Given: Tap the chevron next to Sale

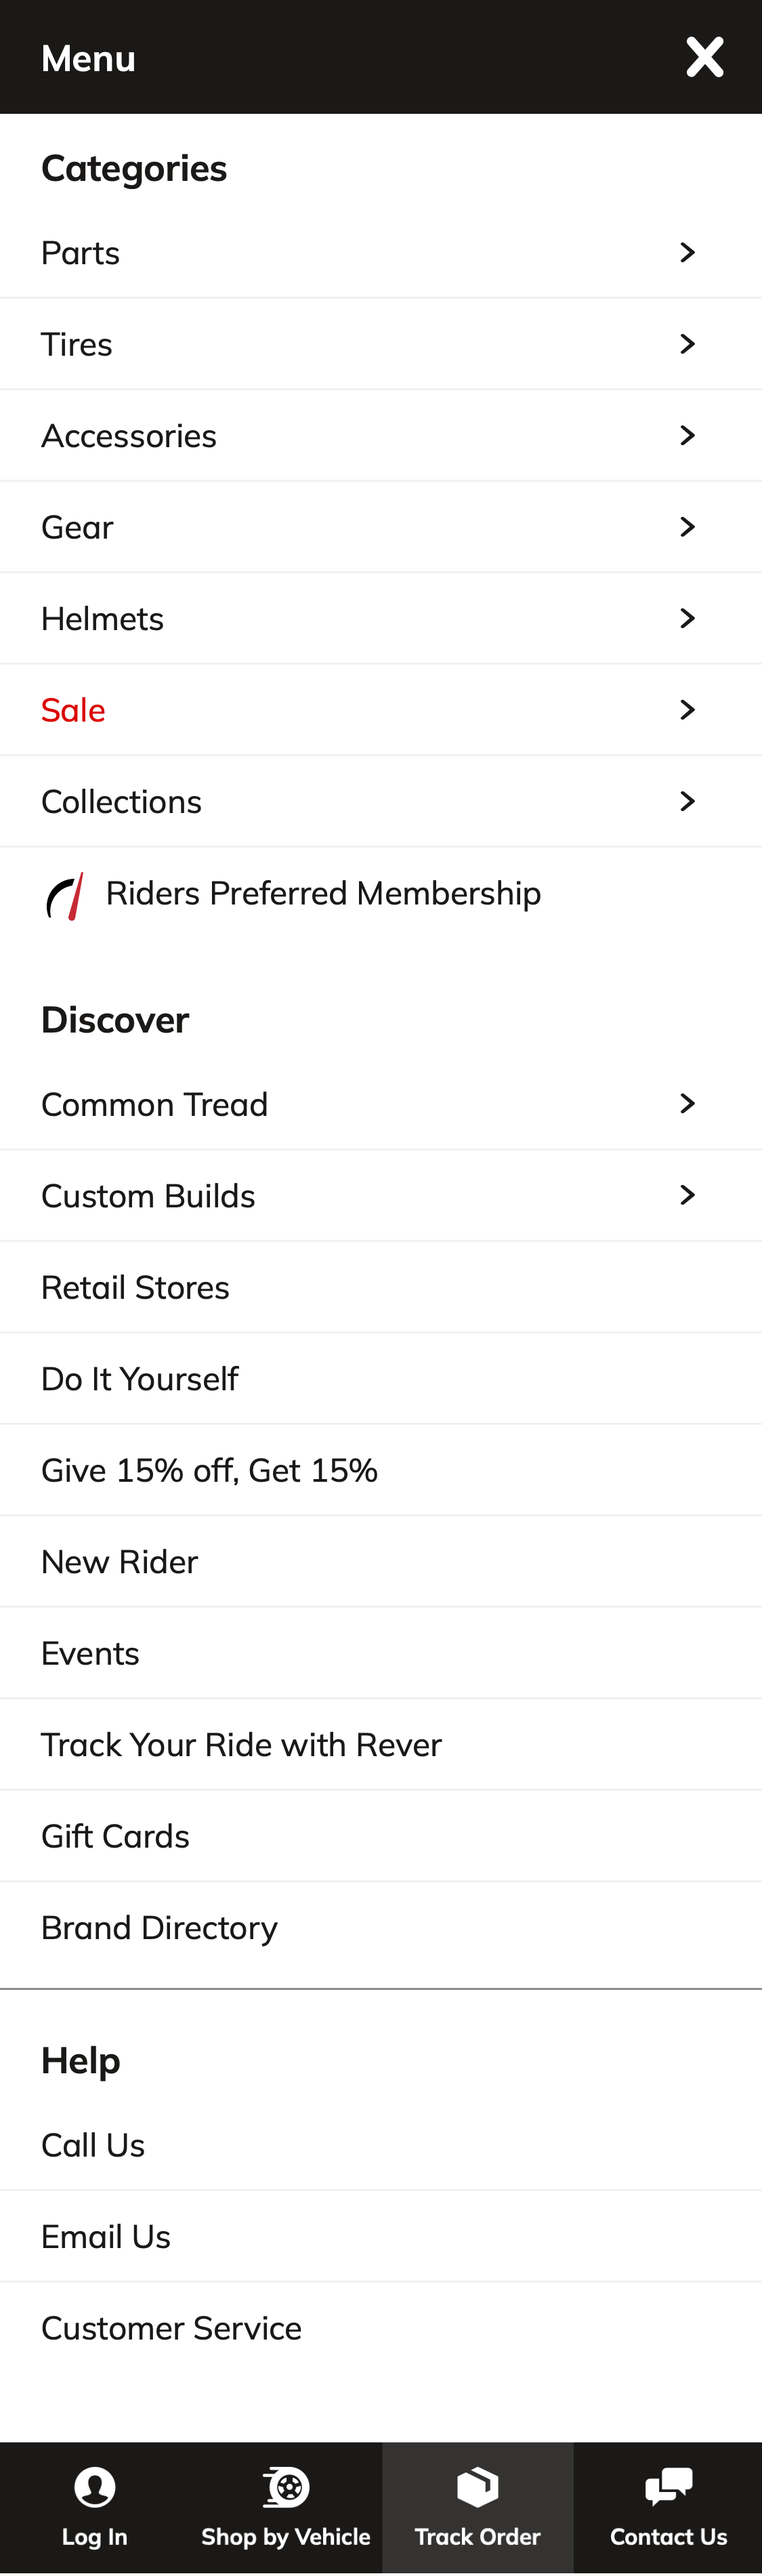Looking at the screenshot, I should coord(687,709).
